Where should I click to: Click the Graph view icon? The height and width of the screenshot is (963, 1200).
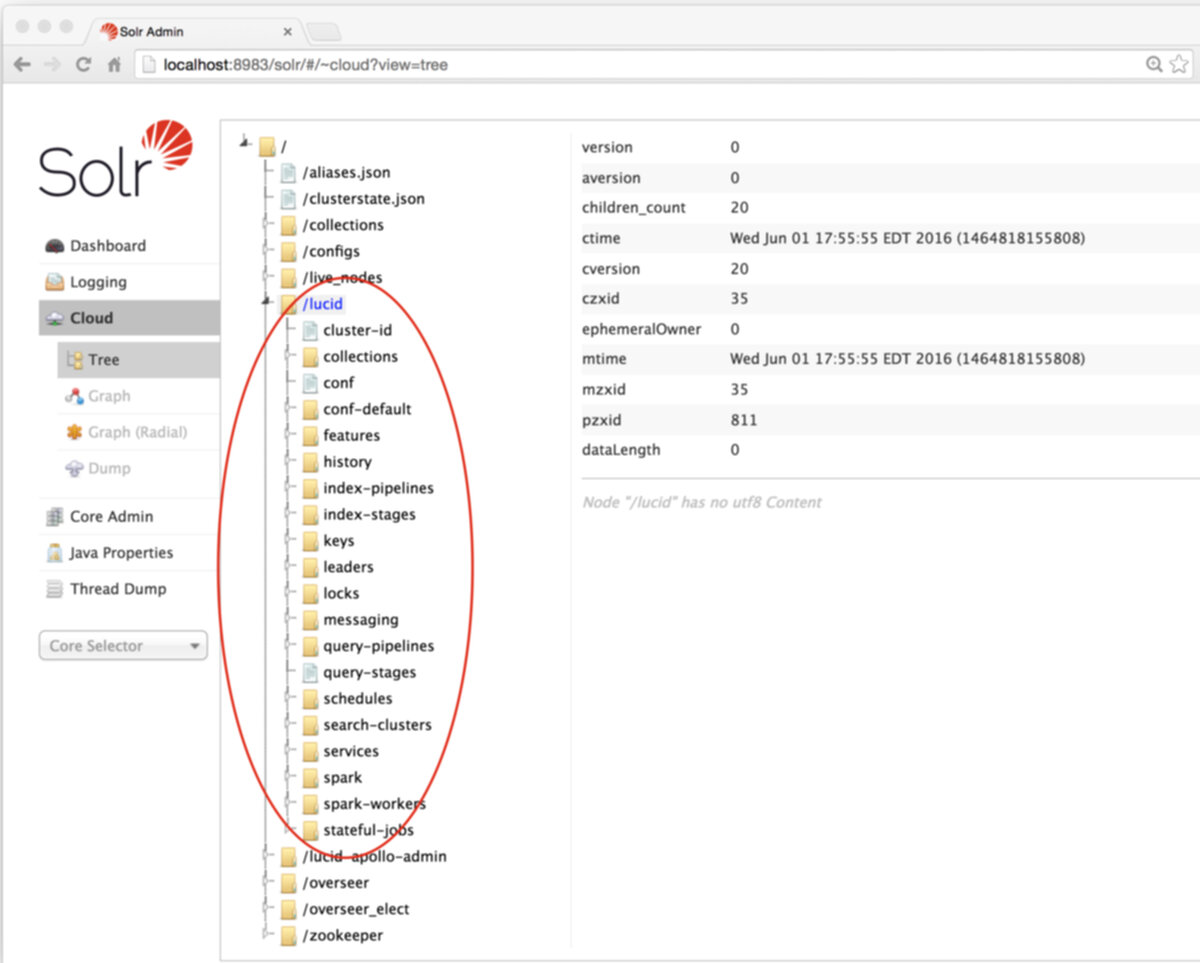[x=74, y=396]
